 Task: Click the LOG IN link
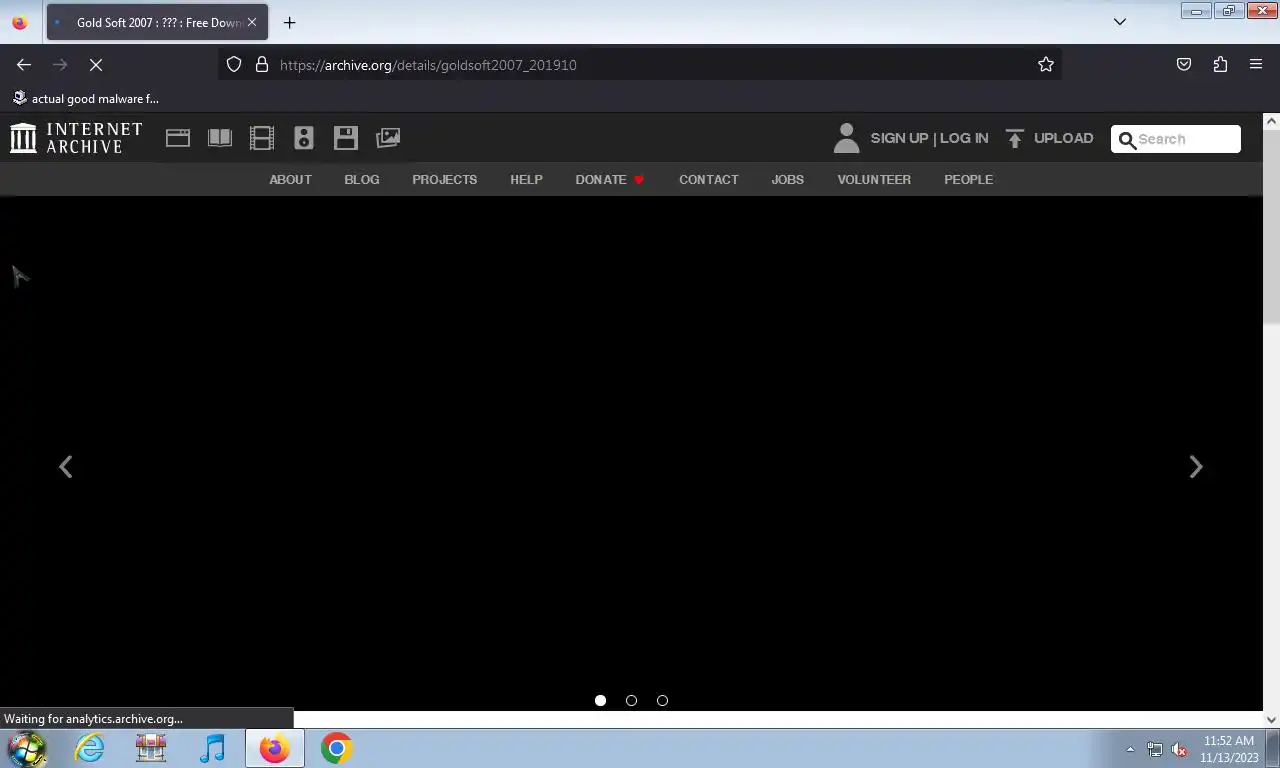(964, 138)
